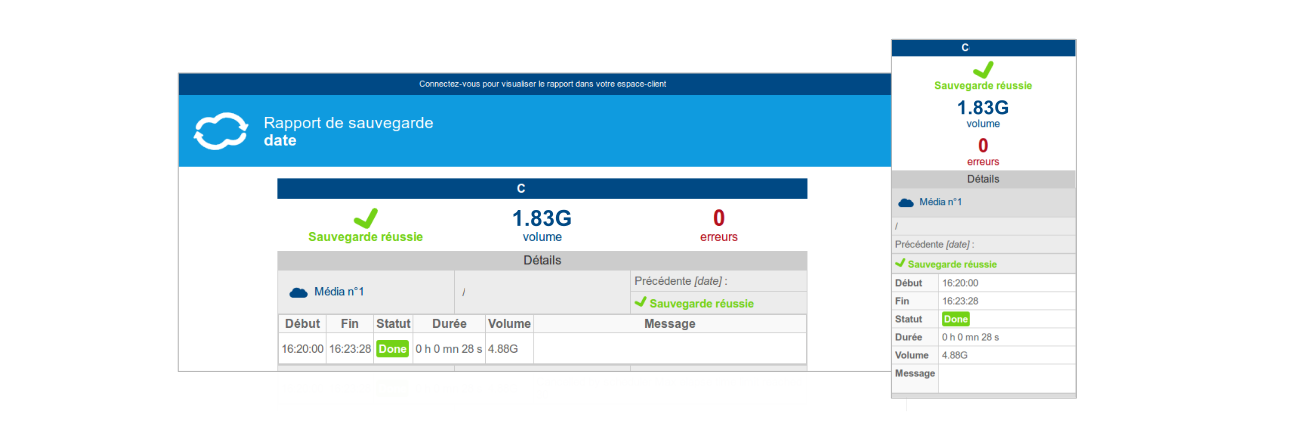The image size is (1290, 448).
Task: Click 'Sauvegarde réussie' under big checkmark in desktop report
Action: click(x=366, y=237)
